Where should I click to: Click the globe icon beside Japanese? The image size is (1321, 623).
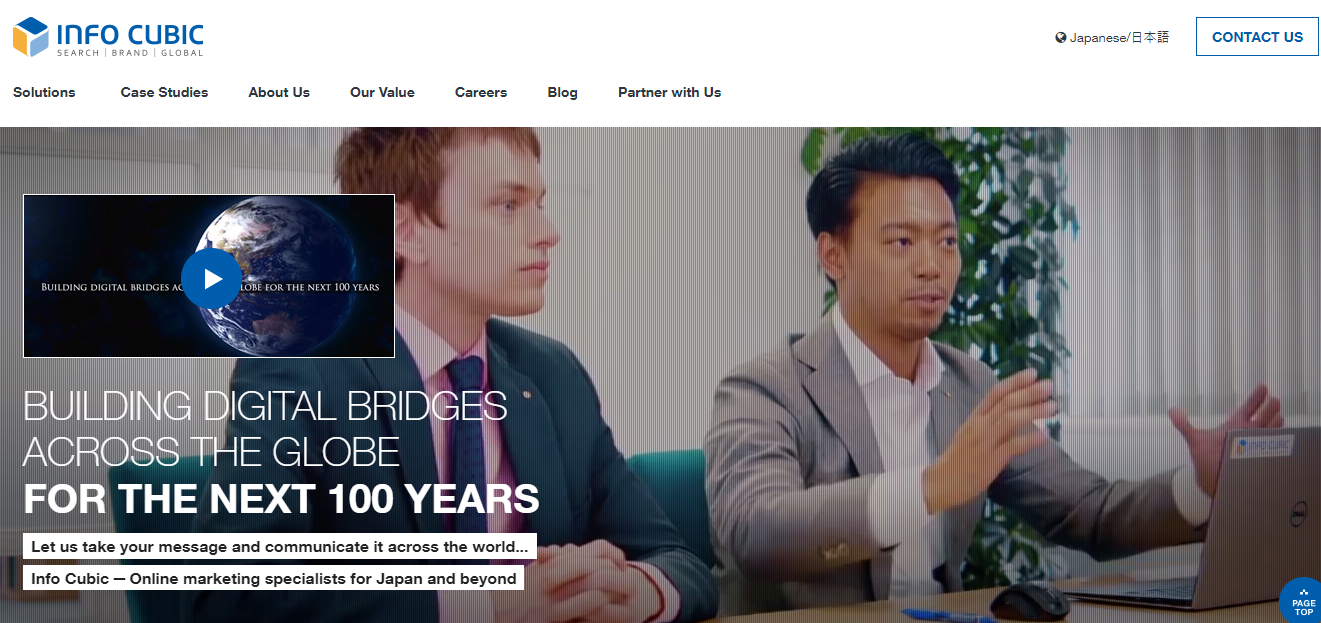click(x=1061, y=38)
